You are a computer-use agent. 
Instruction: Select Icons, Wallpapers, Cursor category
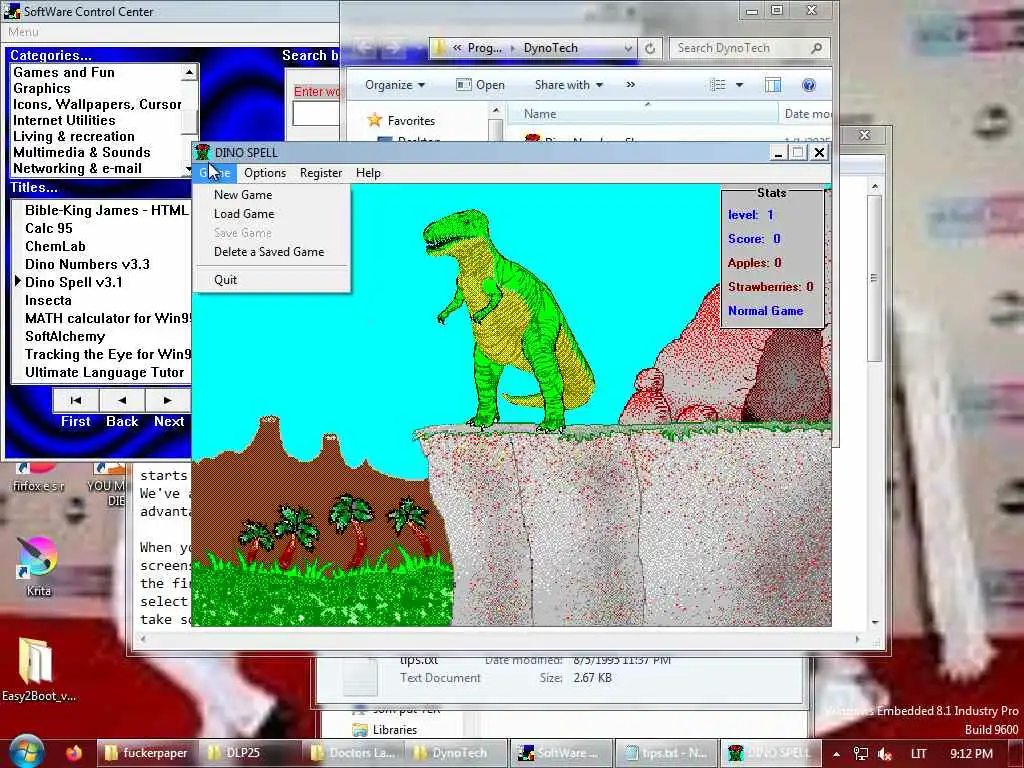[97, 104]
